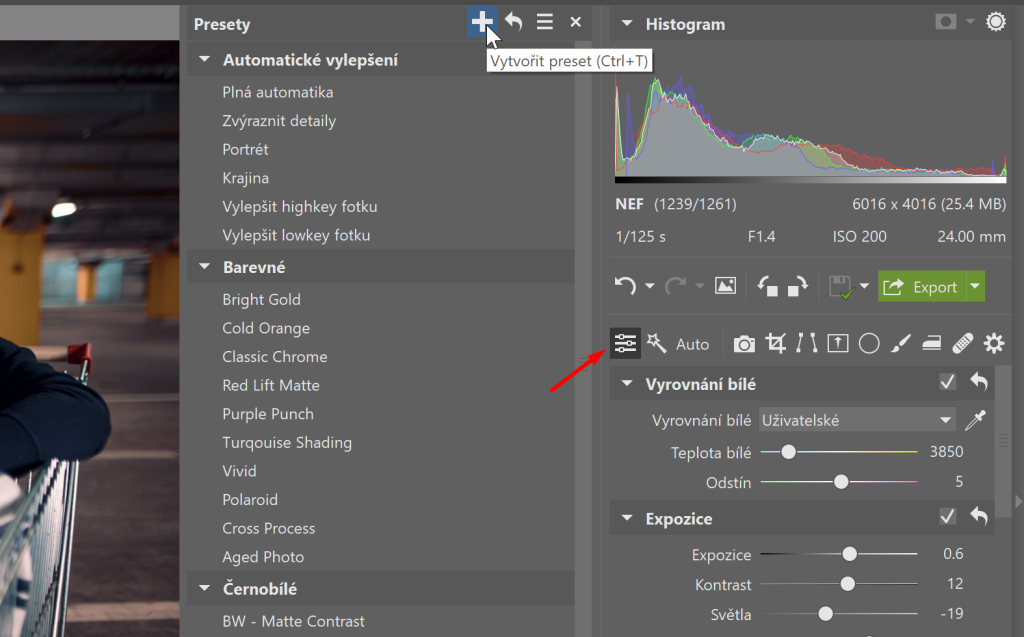Apply the Krajina preset

[x=246, y=178]
